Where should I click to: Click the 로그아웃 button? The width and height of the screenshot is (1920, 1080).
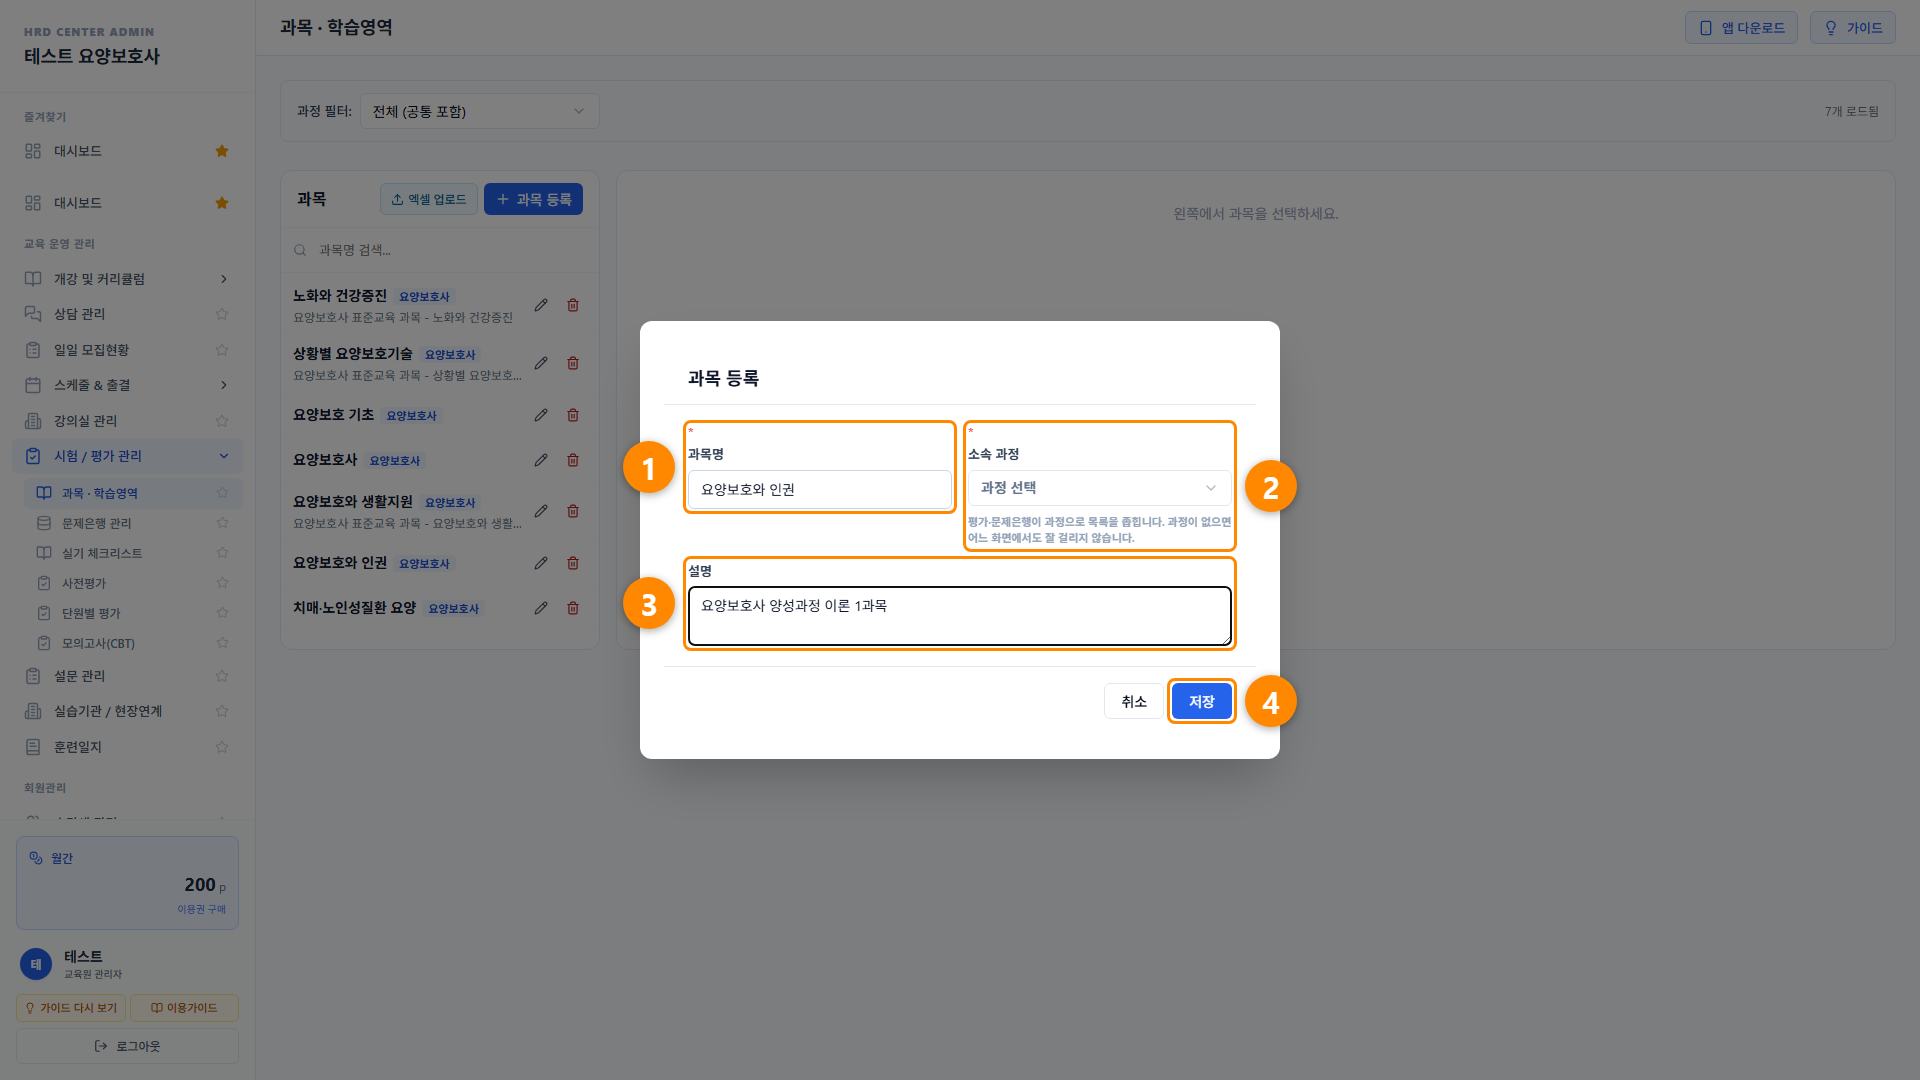pyautogui.click(x=127, y=1046)
